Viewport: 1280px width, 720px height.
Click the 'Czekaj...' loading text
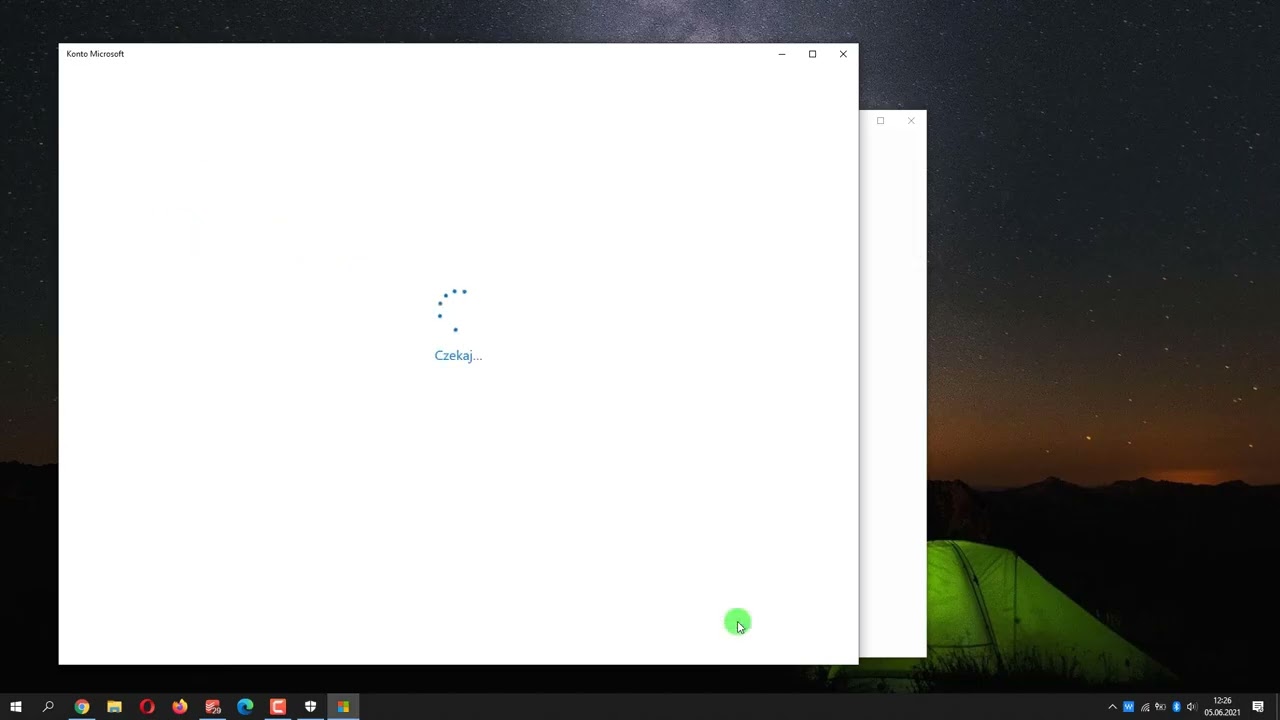(458, 356)
